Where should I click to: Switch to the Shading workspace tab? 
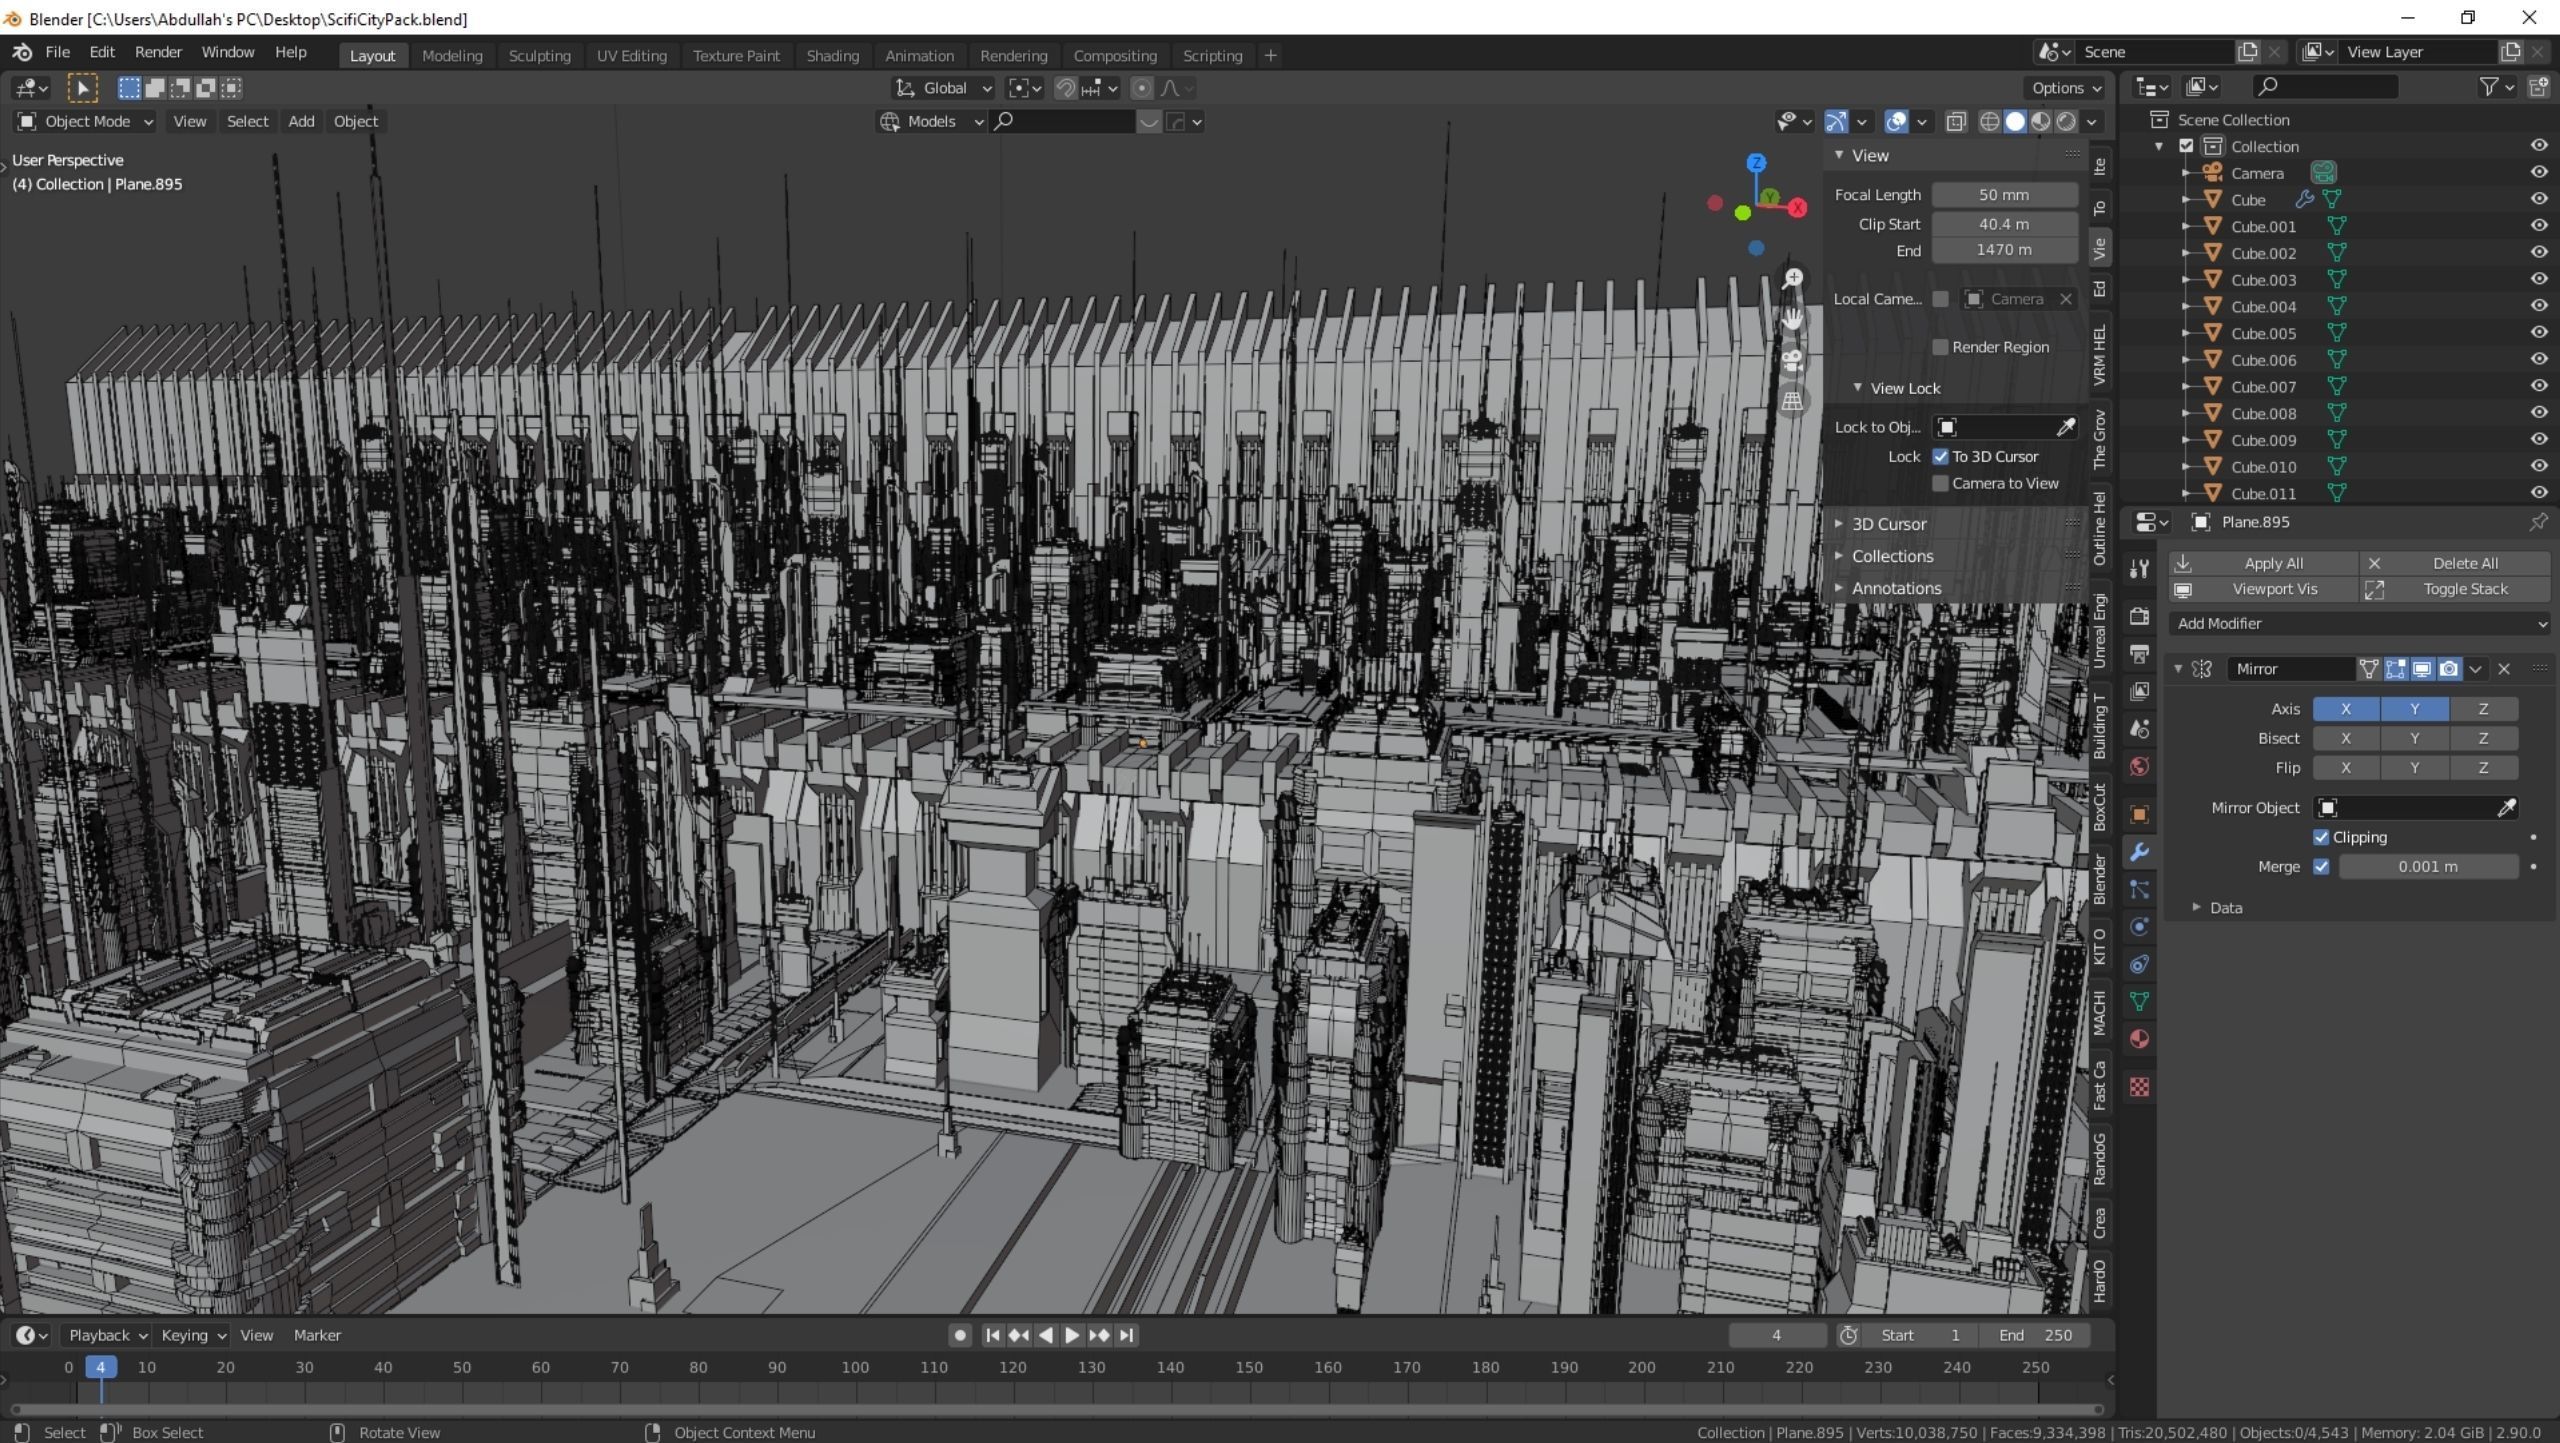832,56
